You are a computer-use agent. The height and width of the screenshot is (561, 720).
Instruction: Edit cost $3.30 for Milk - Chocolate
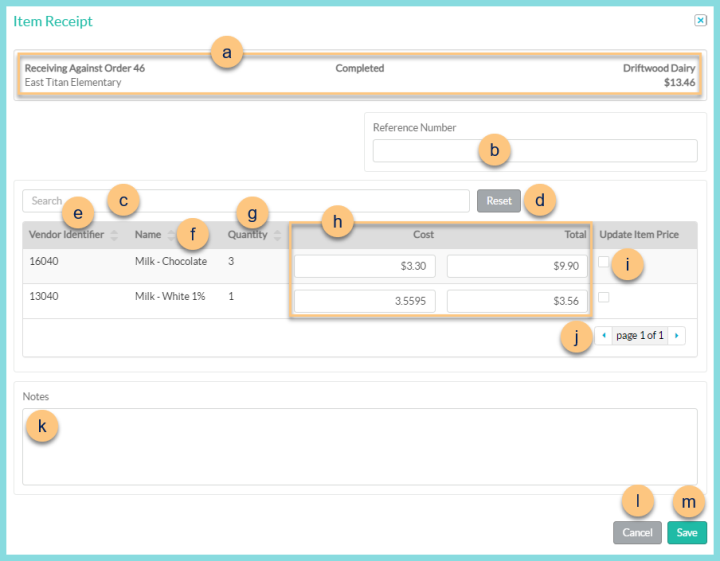[x=365, y=266]
